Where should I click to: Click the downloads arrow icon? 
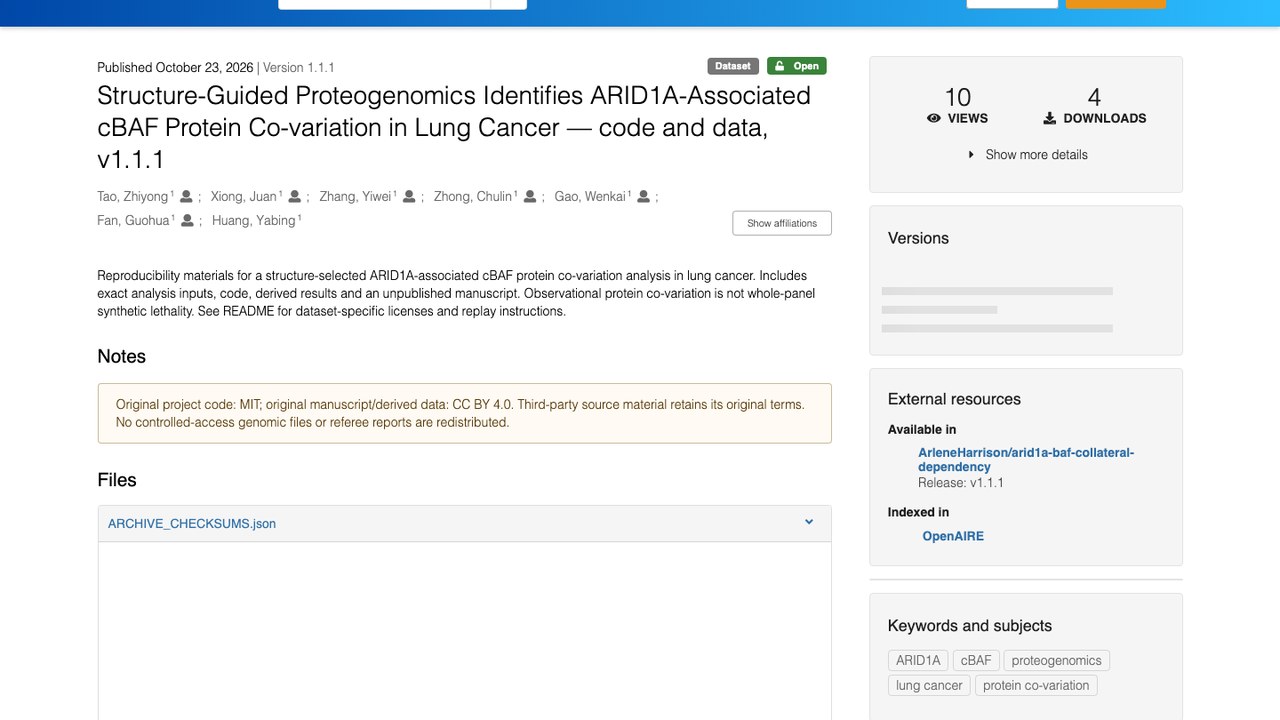1049,118
